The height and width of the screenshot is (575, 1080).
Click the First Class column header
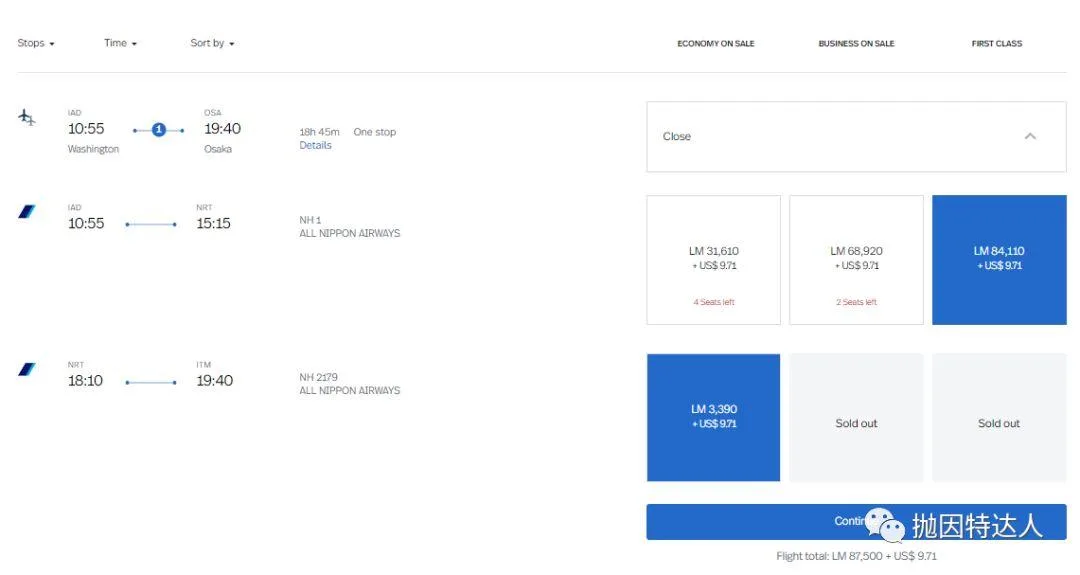pos(996,44)
